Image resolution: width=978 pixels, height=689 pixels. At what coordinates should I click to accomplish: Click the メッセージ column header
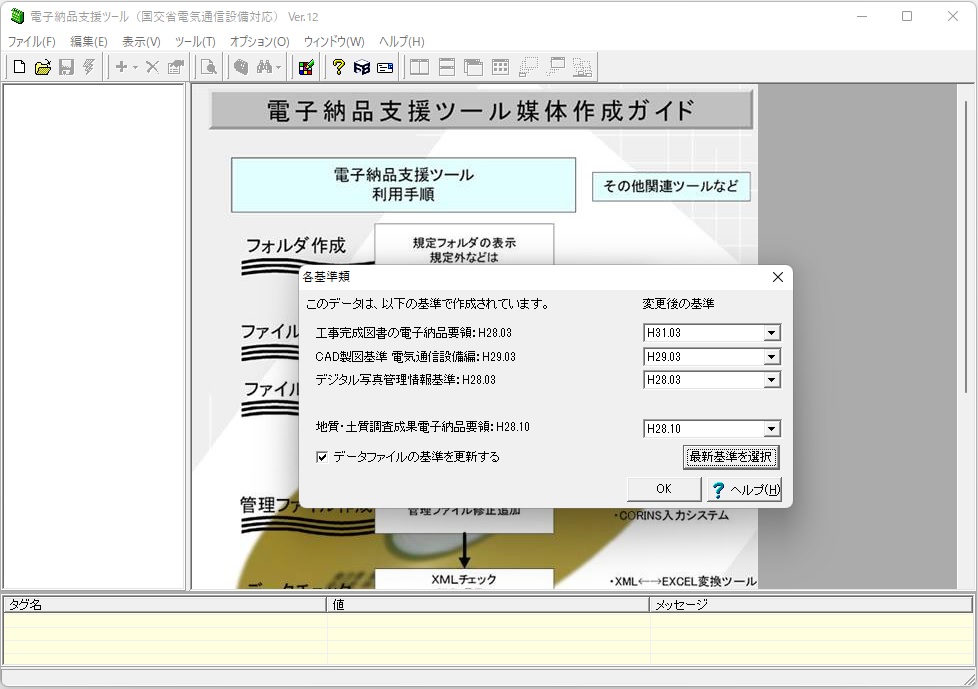811,604
